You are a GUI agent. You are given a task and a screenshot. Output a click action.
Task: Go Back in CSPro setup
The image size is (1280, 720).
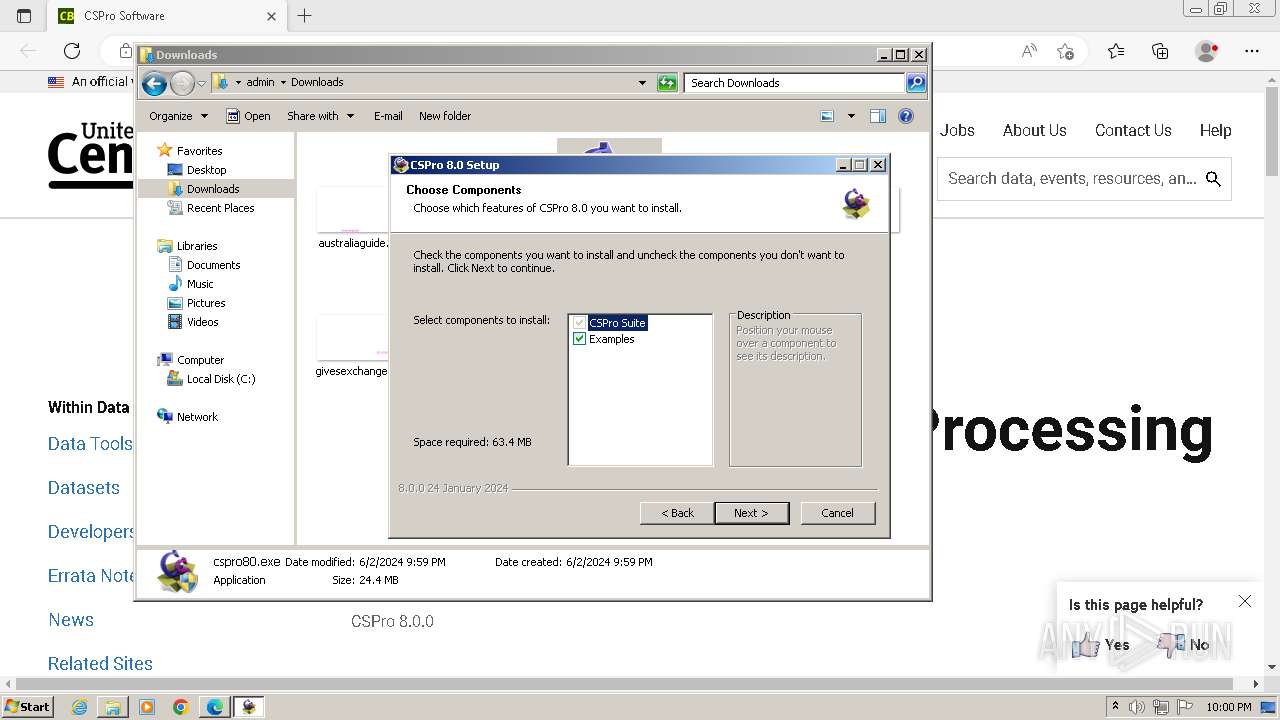click(677, 513)
